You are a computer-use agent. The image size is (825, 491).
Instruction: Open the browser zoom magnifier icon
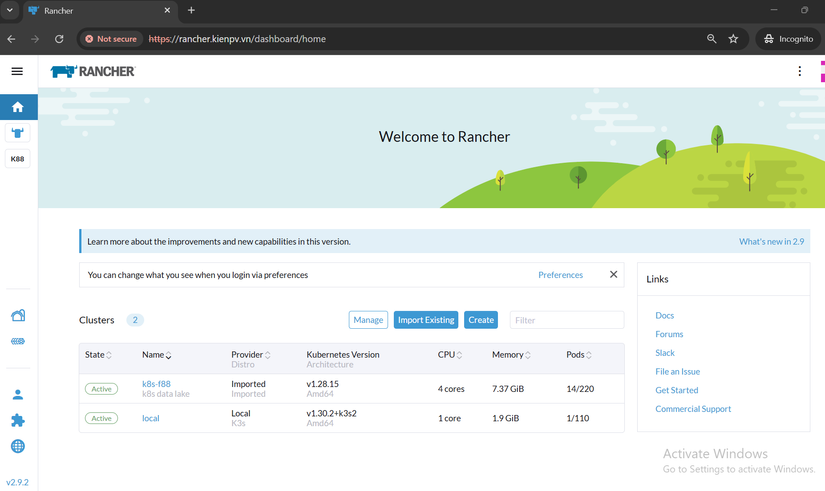pos(711,39)
